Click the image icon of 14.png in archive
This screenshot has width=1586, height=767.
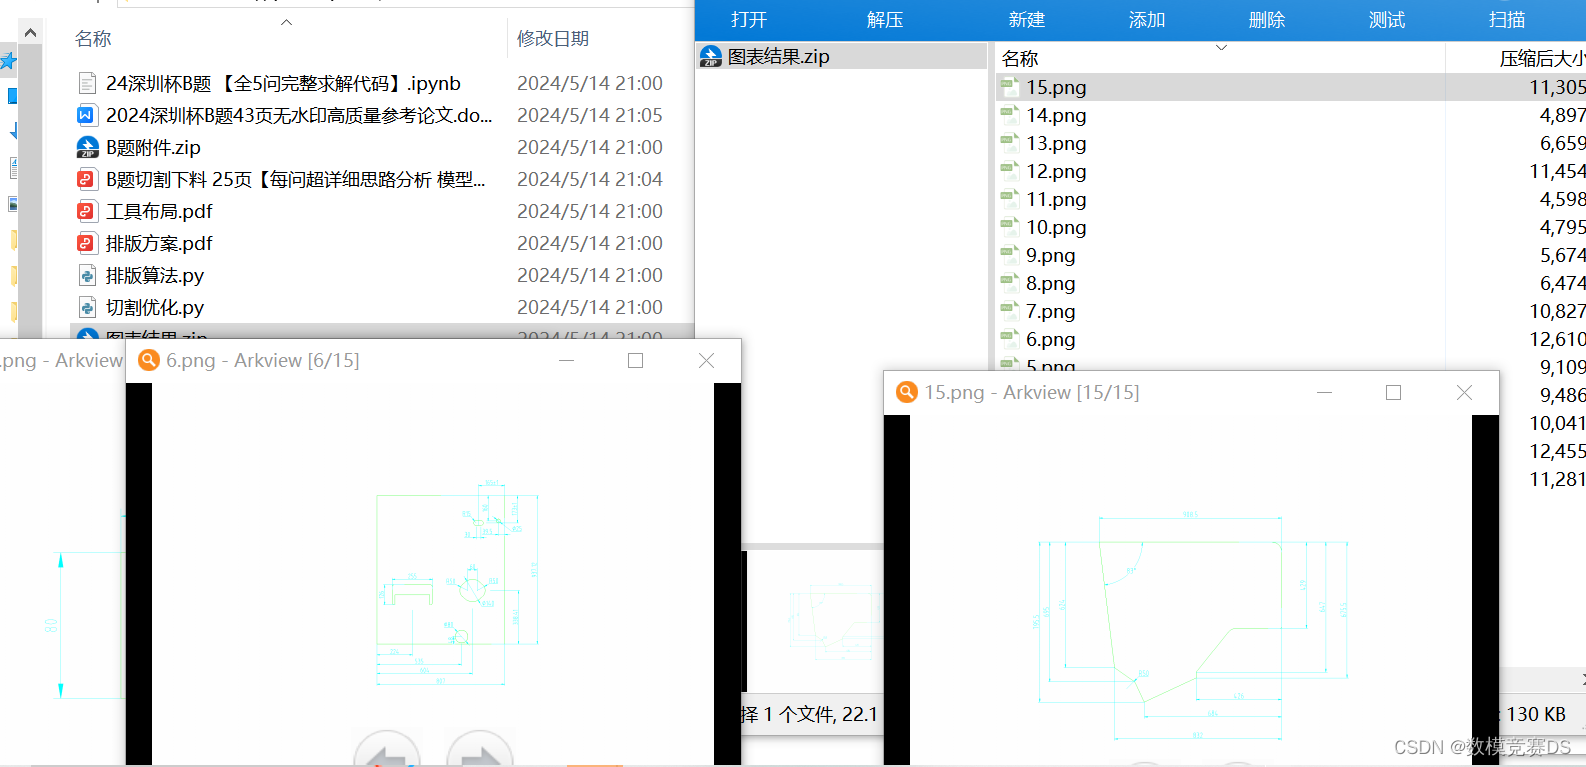[x=1010, y=115]
